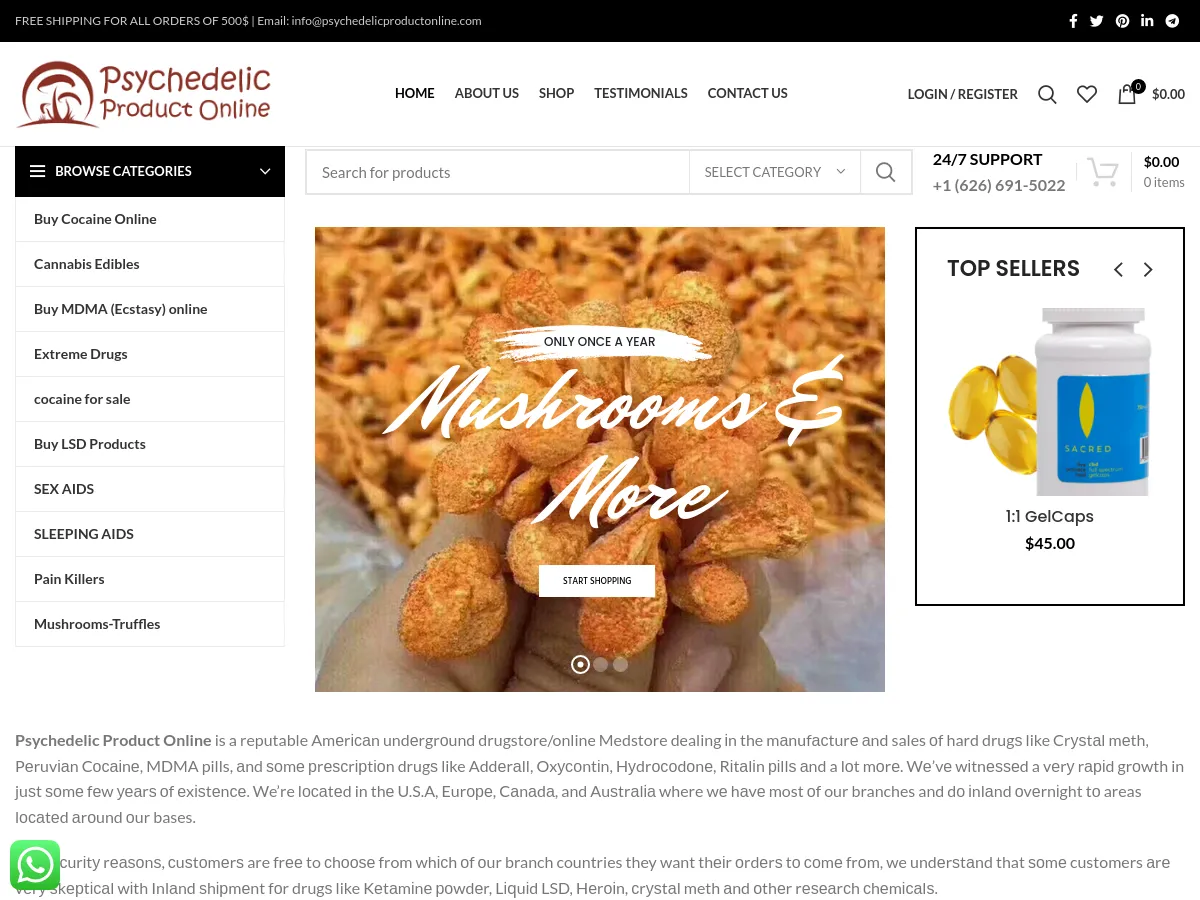Show previous Top Sellers product
This screenshot has width=1200, height=900.
pyautogui.click(x=1118, y=270)
